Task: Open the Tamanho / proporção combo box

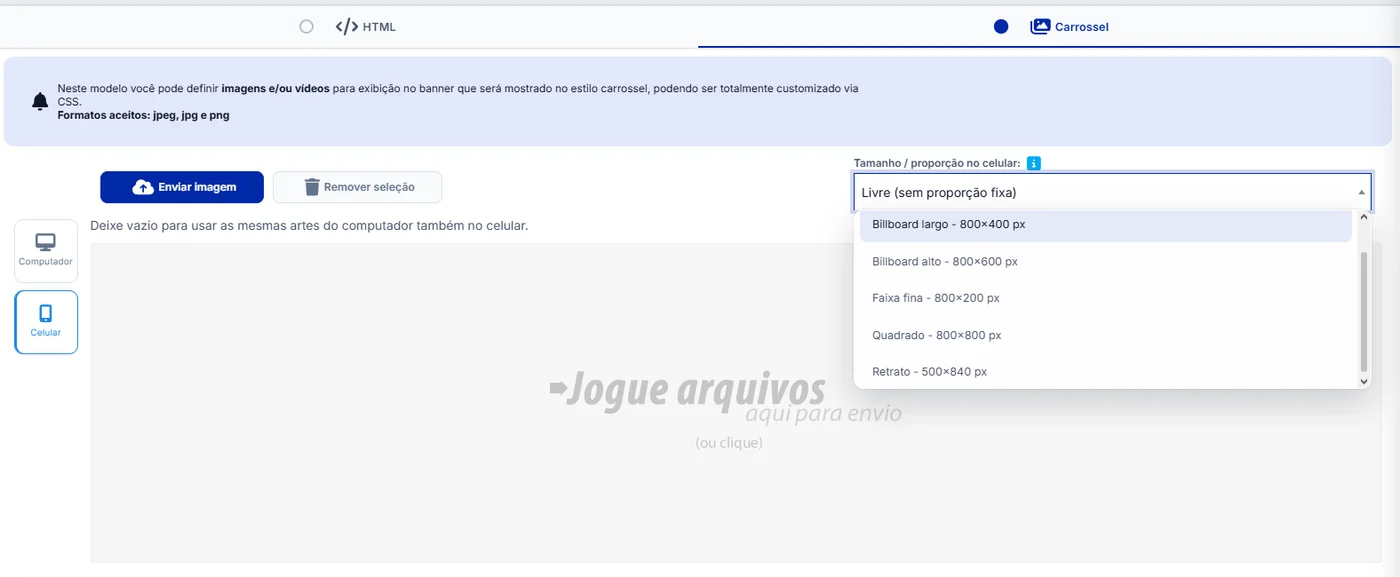Action: (1112, 192)
